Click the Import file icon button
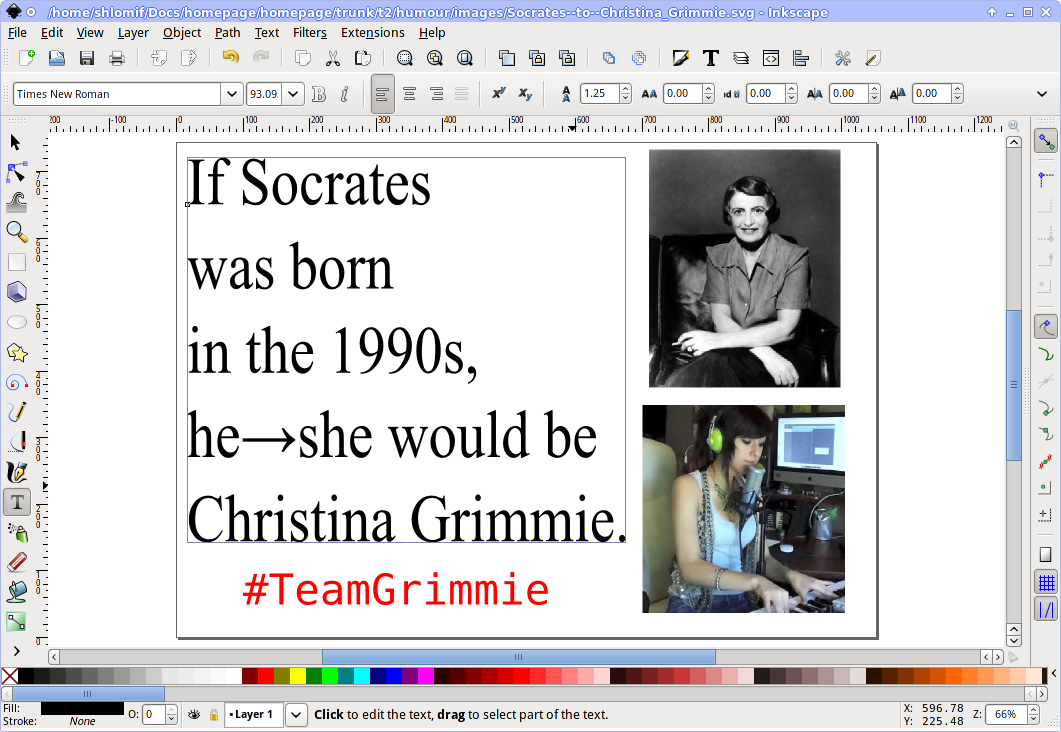 (x=159, y=58)
